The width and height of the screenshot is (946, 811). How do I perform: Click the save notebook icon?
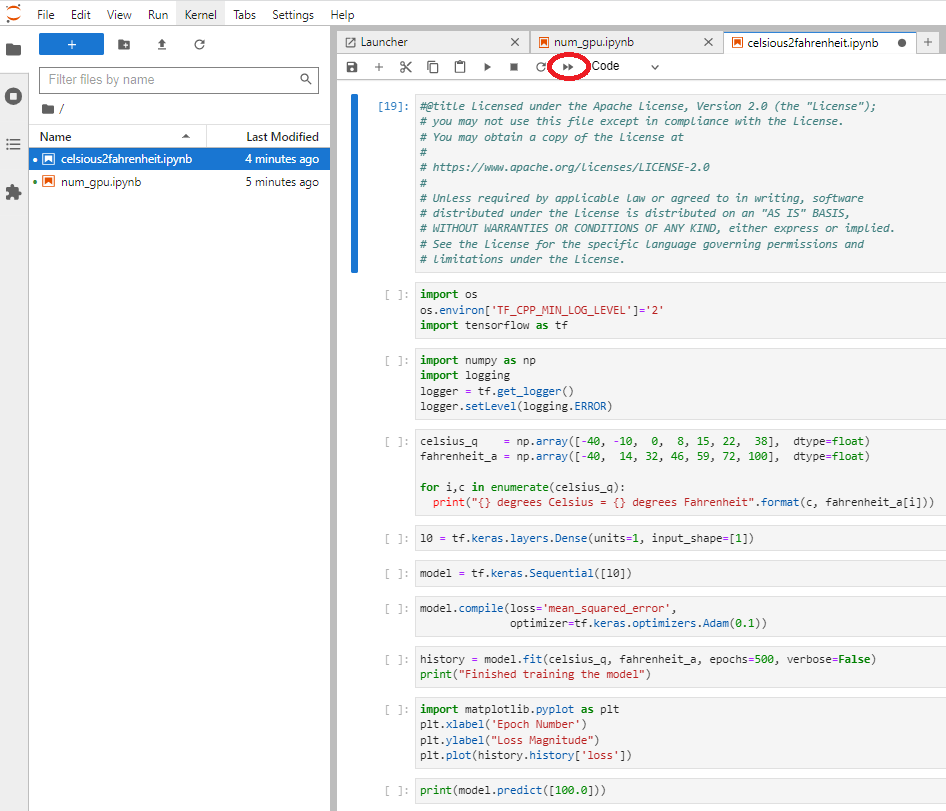click(x=352, y=67)
